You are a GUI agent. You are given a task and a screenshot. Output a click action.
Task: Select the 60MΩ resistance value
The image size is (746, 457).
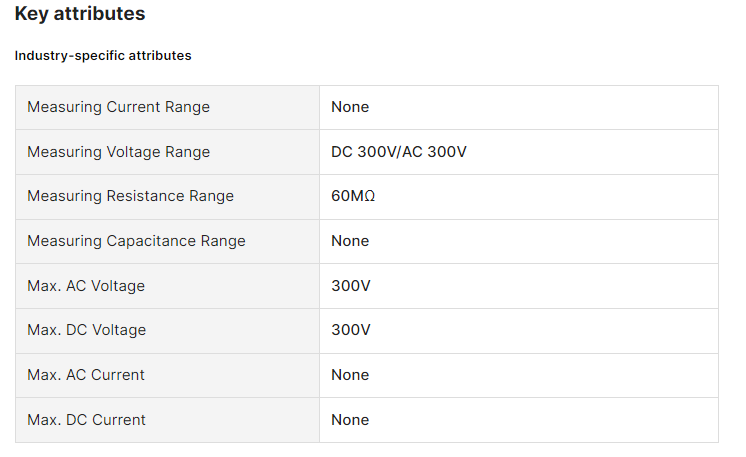[x=353, y=196]
